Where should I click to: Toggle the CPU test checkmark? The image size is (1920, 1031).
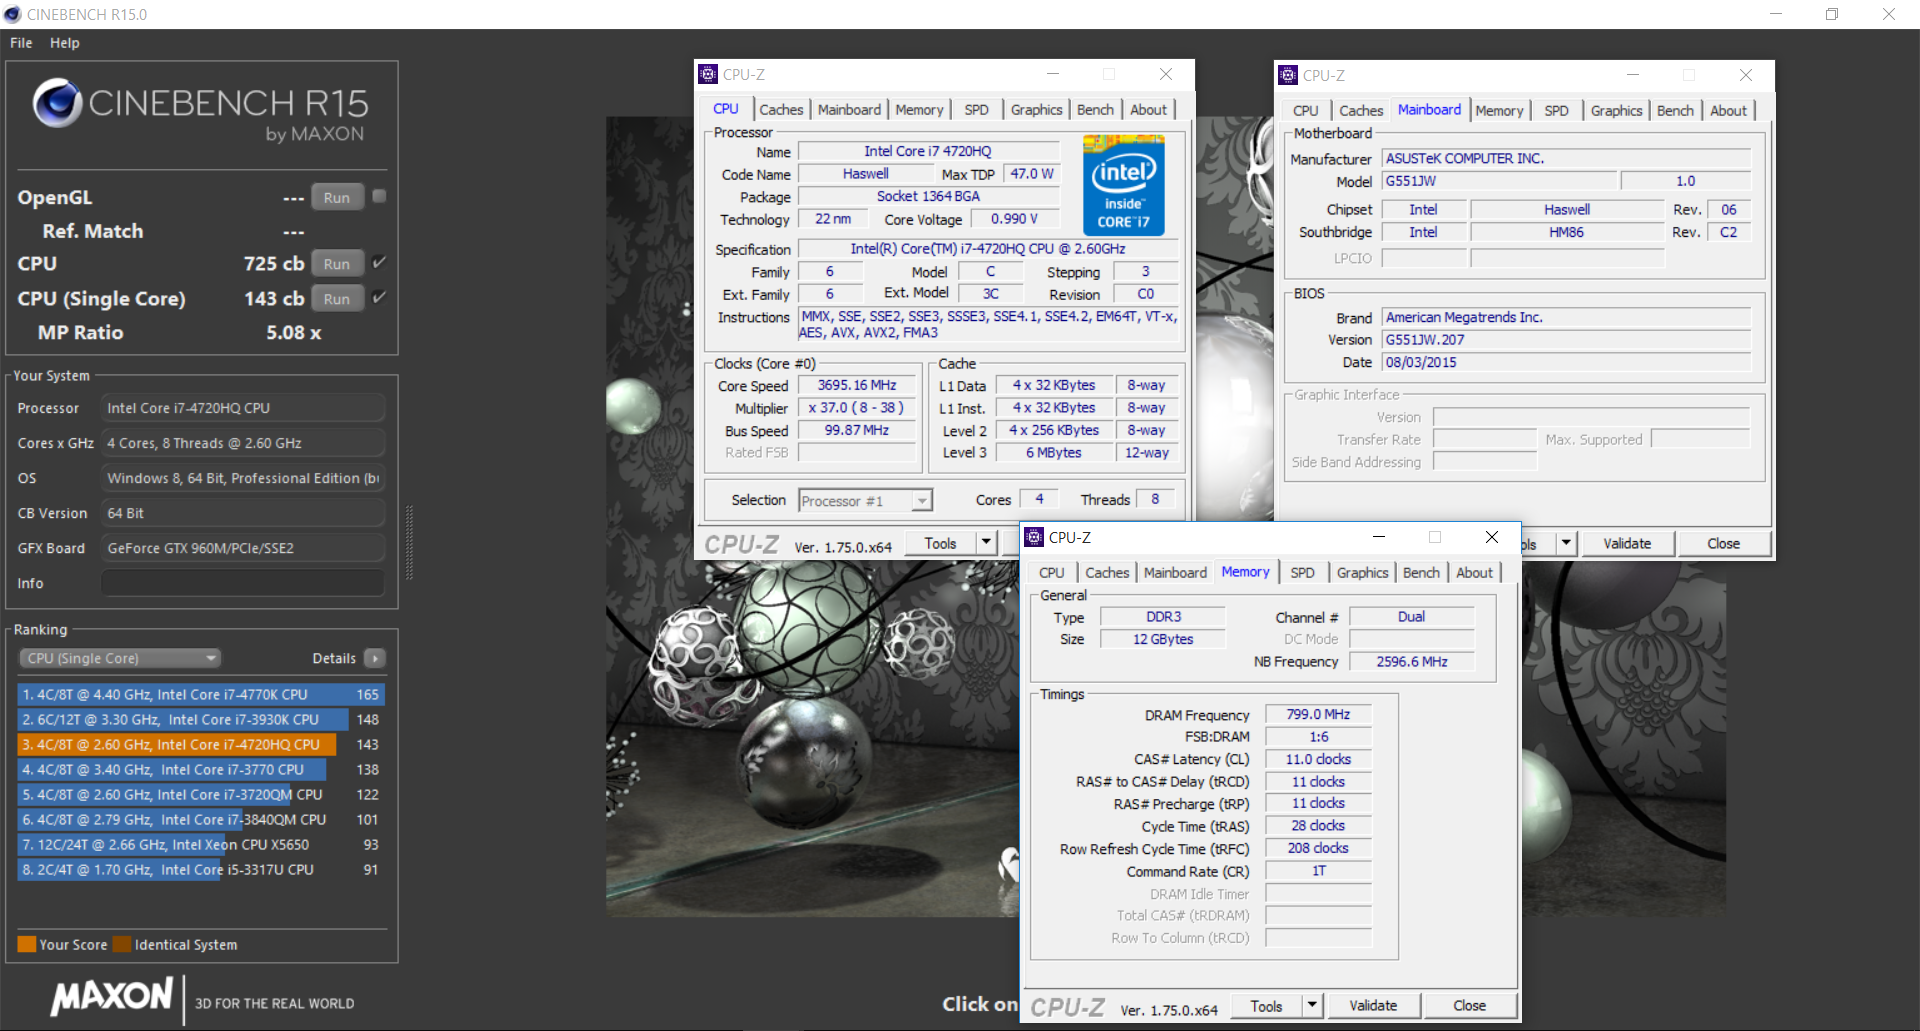pyautogui.click(x=379, y=262)
